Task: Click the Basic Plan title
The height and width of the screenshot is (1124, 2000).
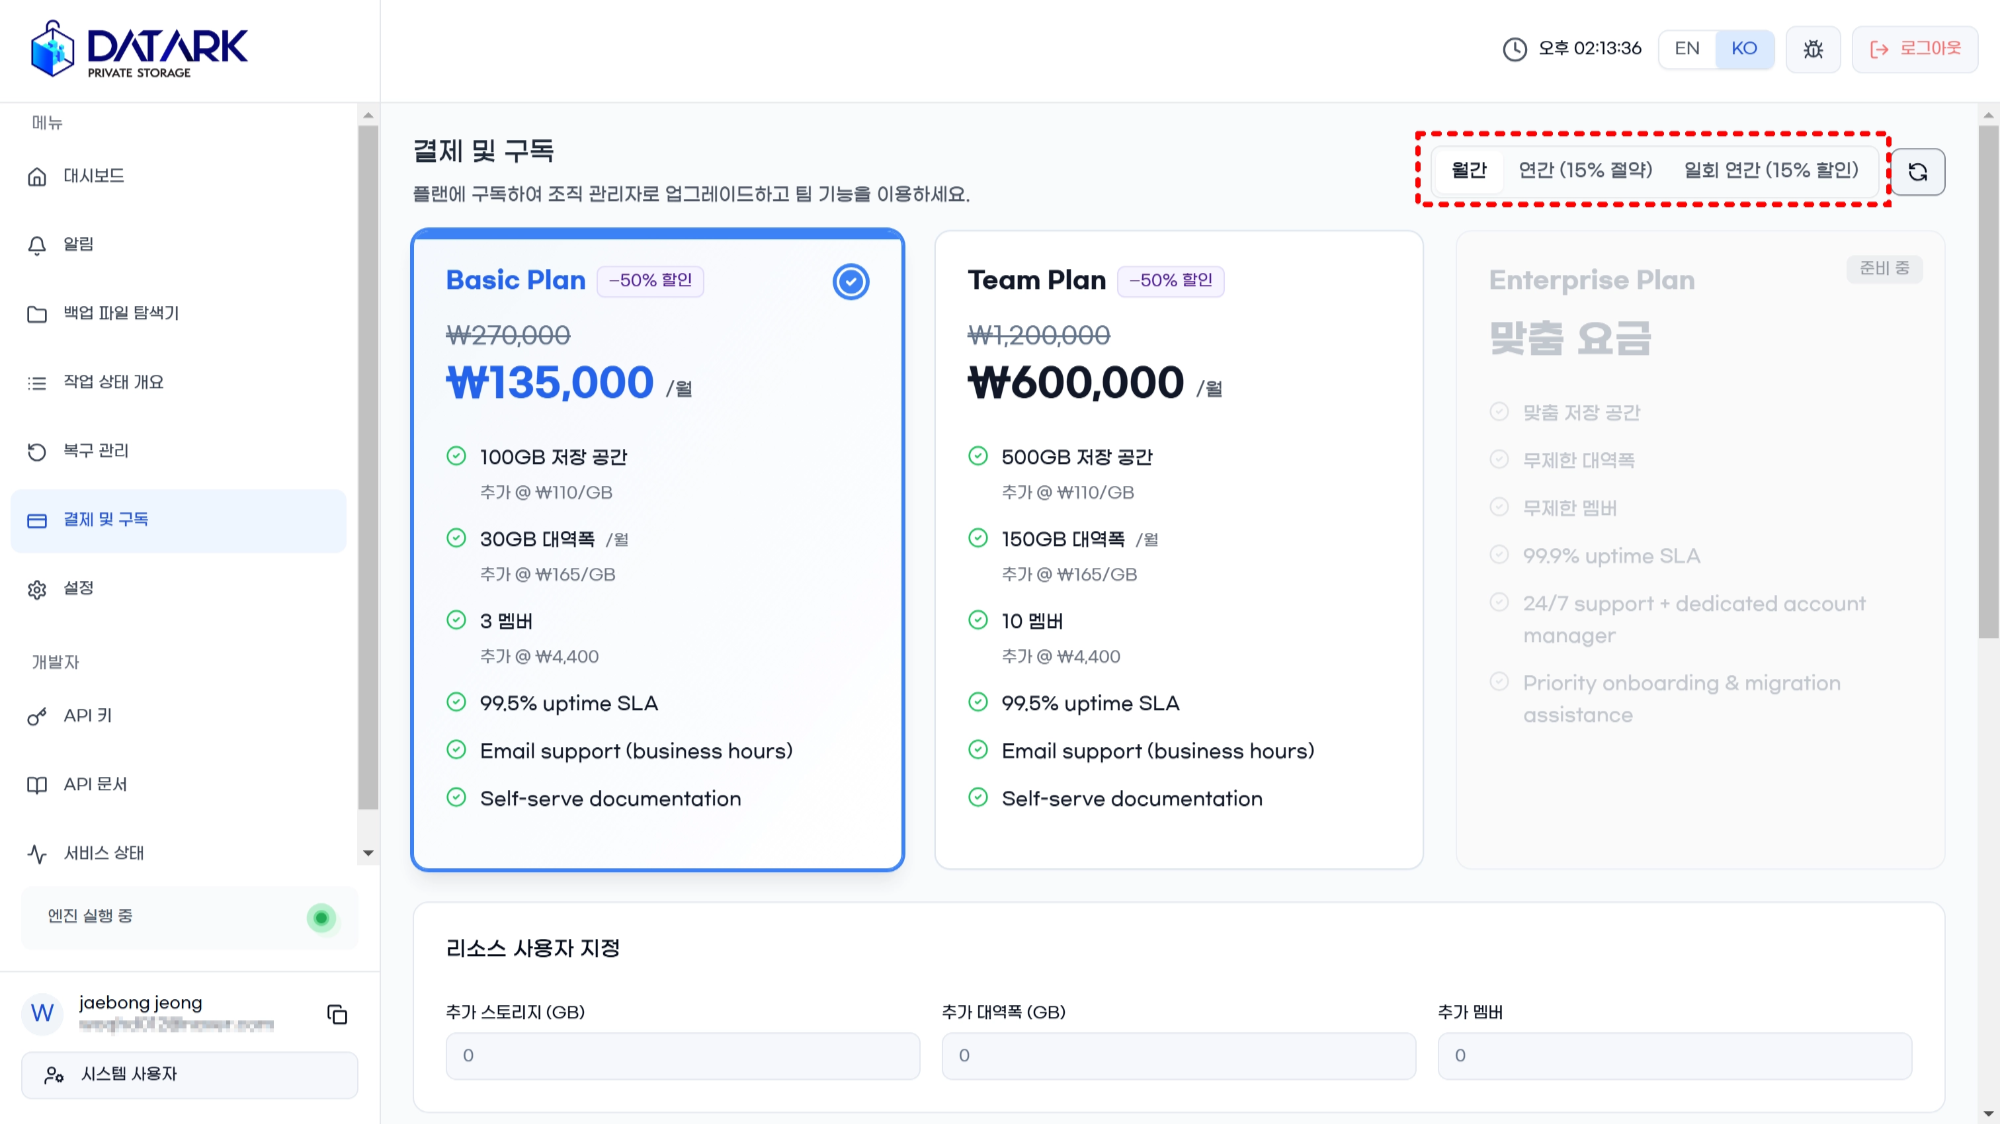Action: click(x=516, y=280)
